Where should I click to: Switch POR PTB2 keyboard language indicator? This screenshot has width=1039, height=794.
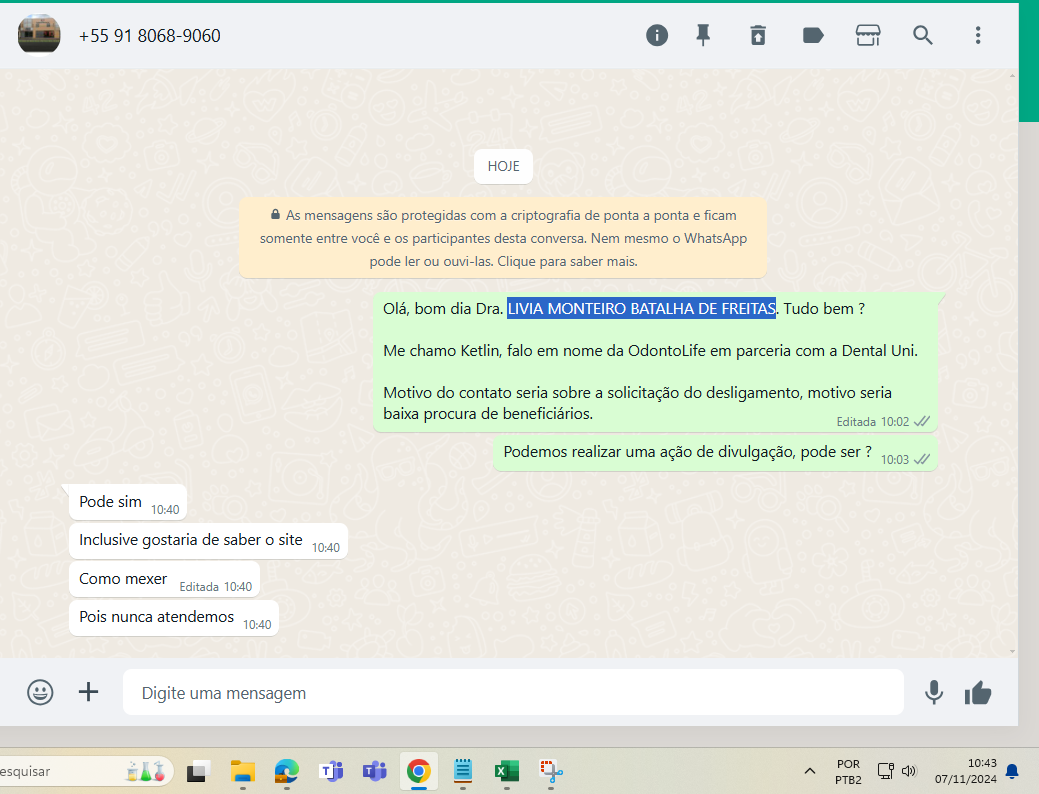coord(848,772)
